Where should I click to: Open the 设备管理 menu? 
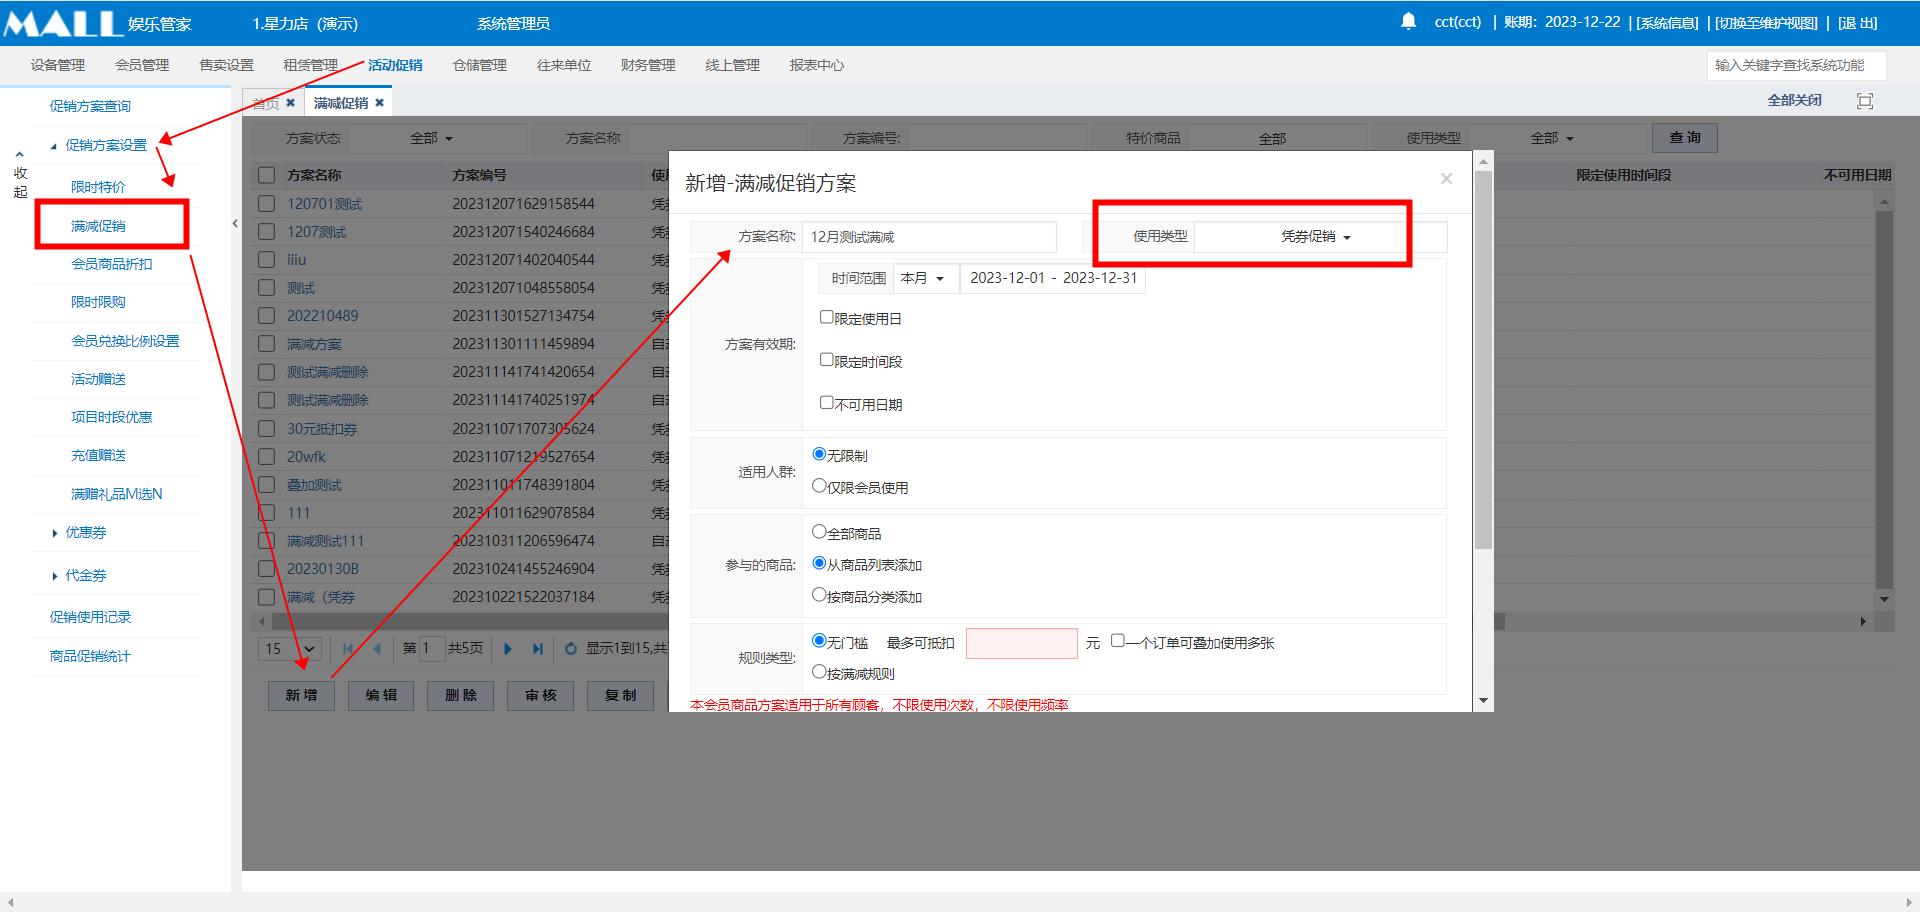point(58,65)
